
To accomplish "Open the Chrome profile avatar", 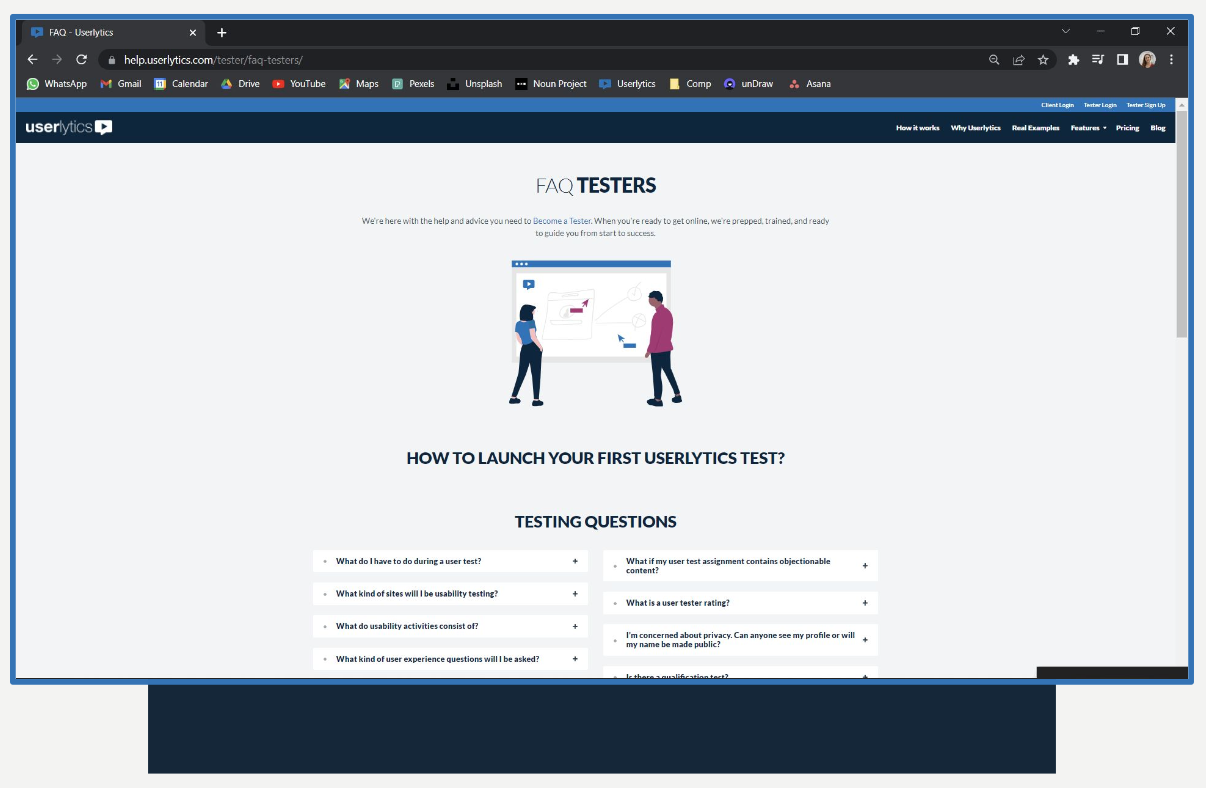I will click(x=1147, y=60).
